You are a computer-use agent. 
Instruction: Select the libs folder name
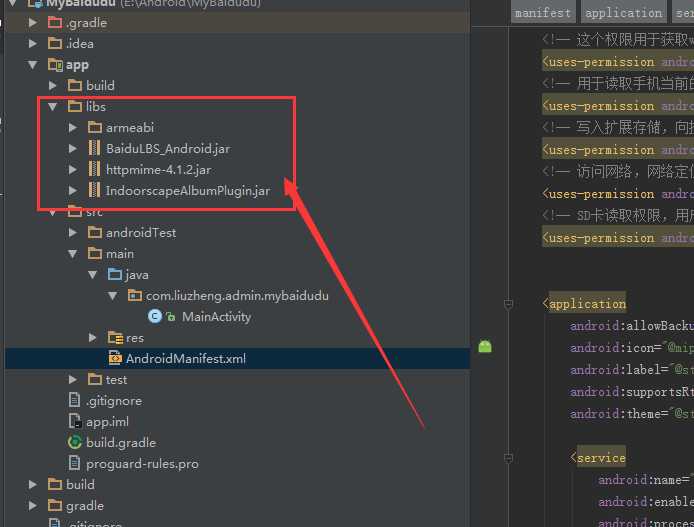click(96, 107)
